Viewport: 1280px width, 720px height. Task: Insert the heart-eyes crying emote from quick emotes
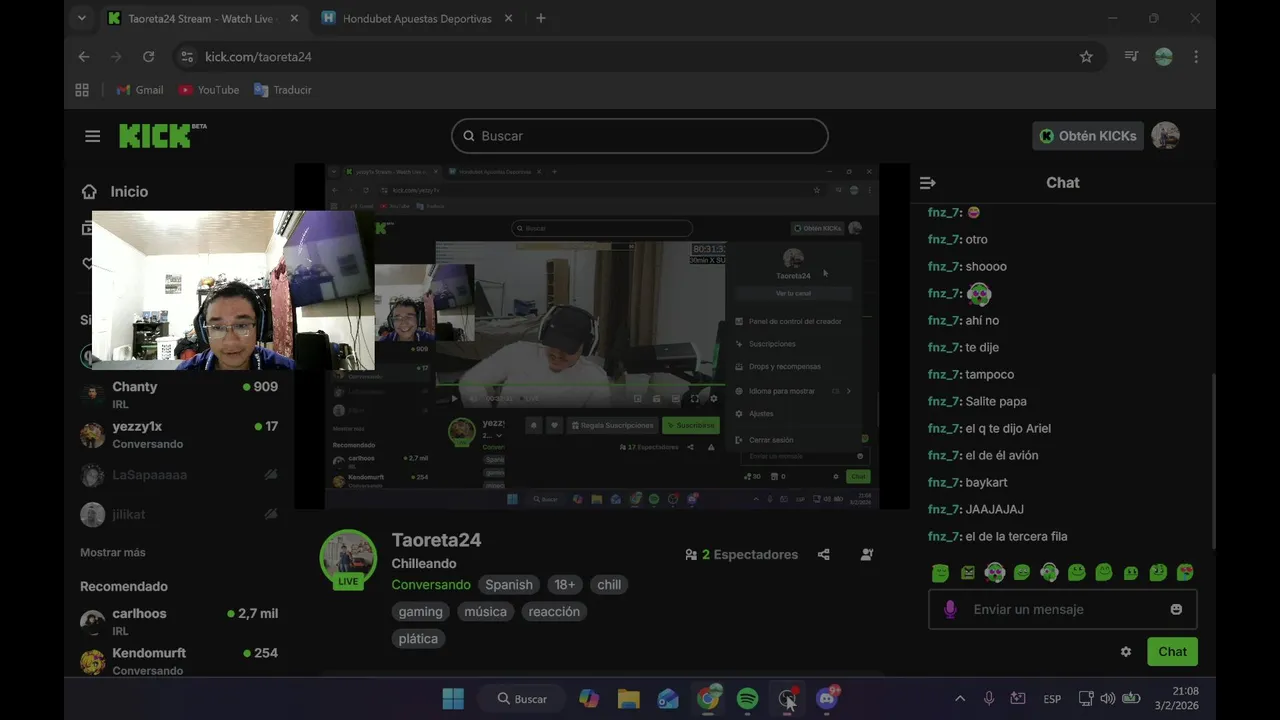coord(1185,572)
